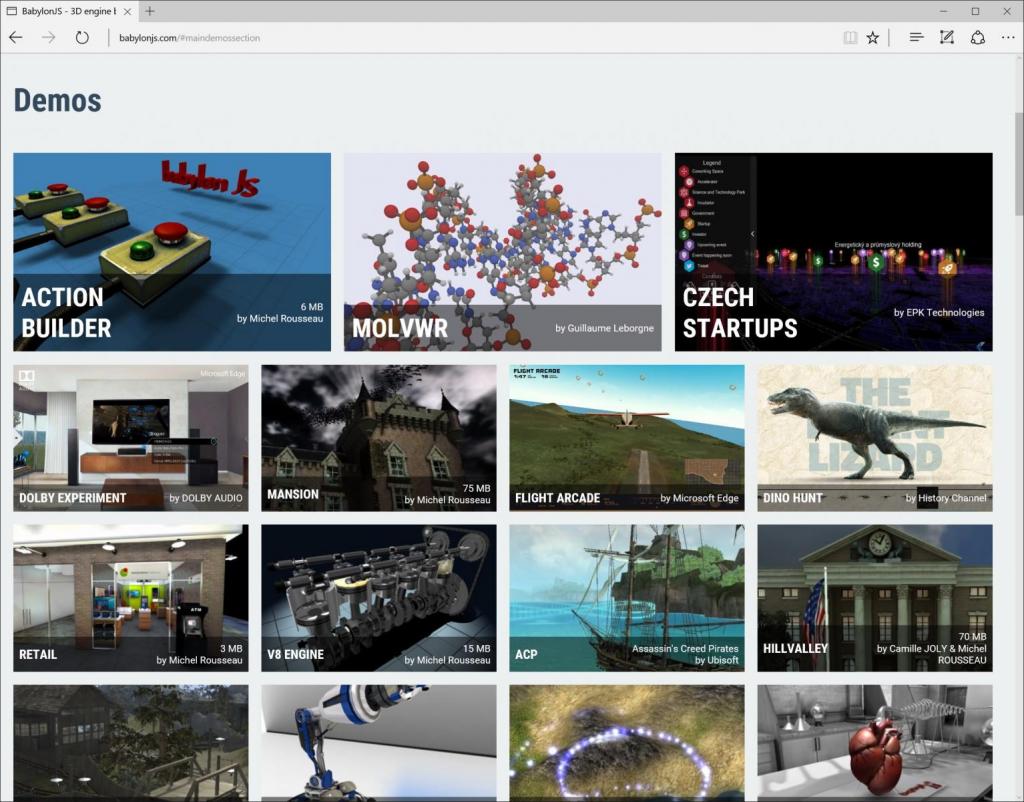Viewport: 1024px width, 802px height.
Task: Click the Refresh page icon
Action: [82, 37]
